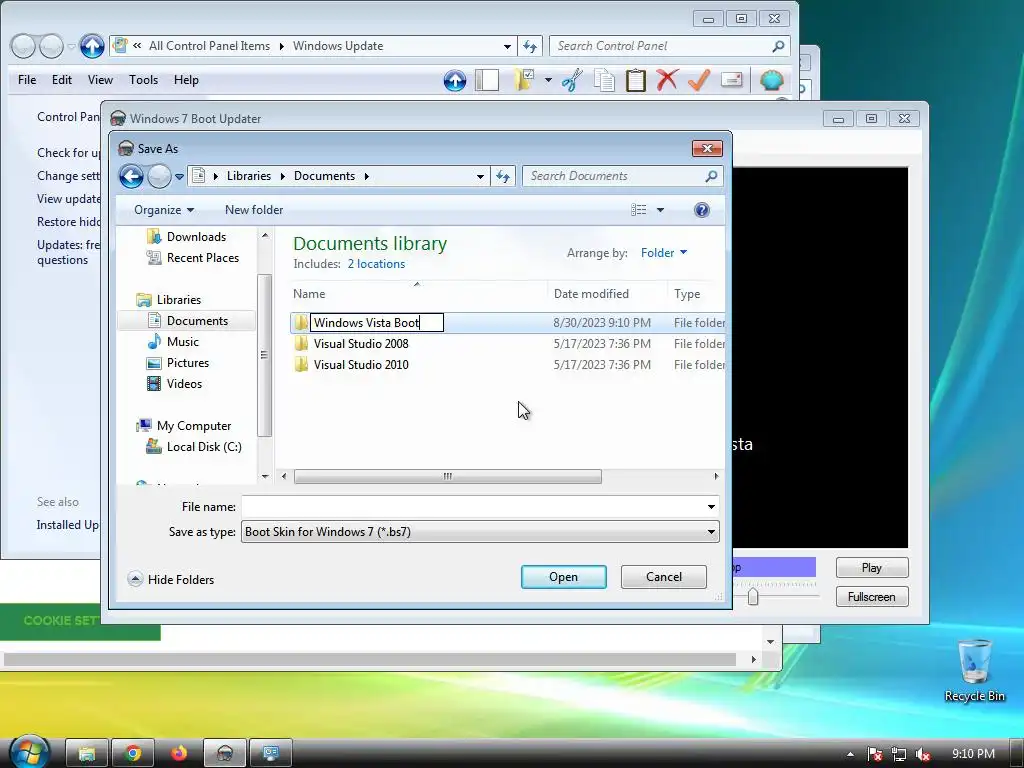The height and width of the screenshot is (768, 1024).
Task: Open the Save as type combo box
Action: click(480, 532)
